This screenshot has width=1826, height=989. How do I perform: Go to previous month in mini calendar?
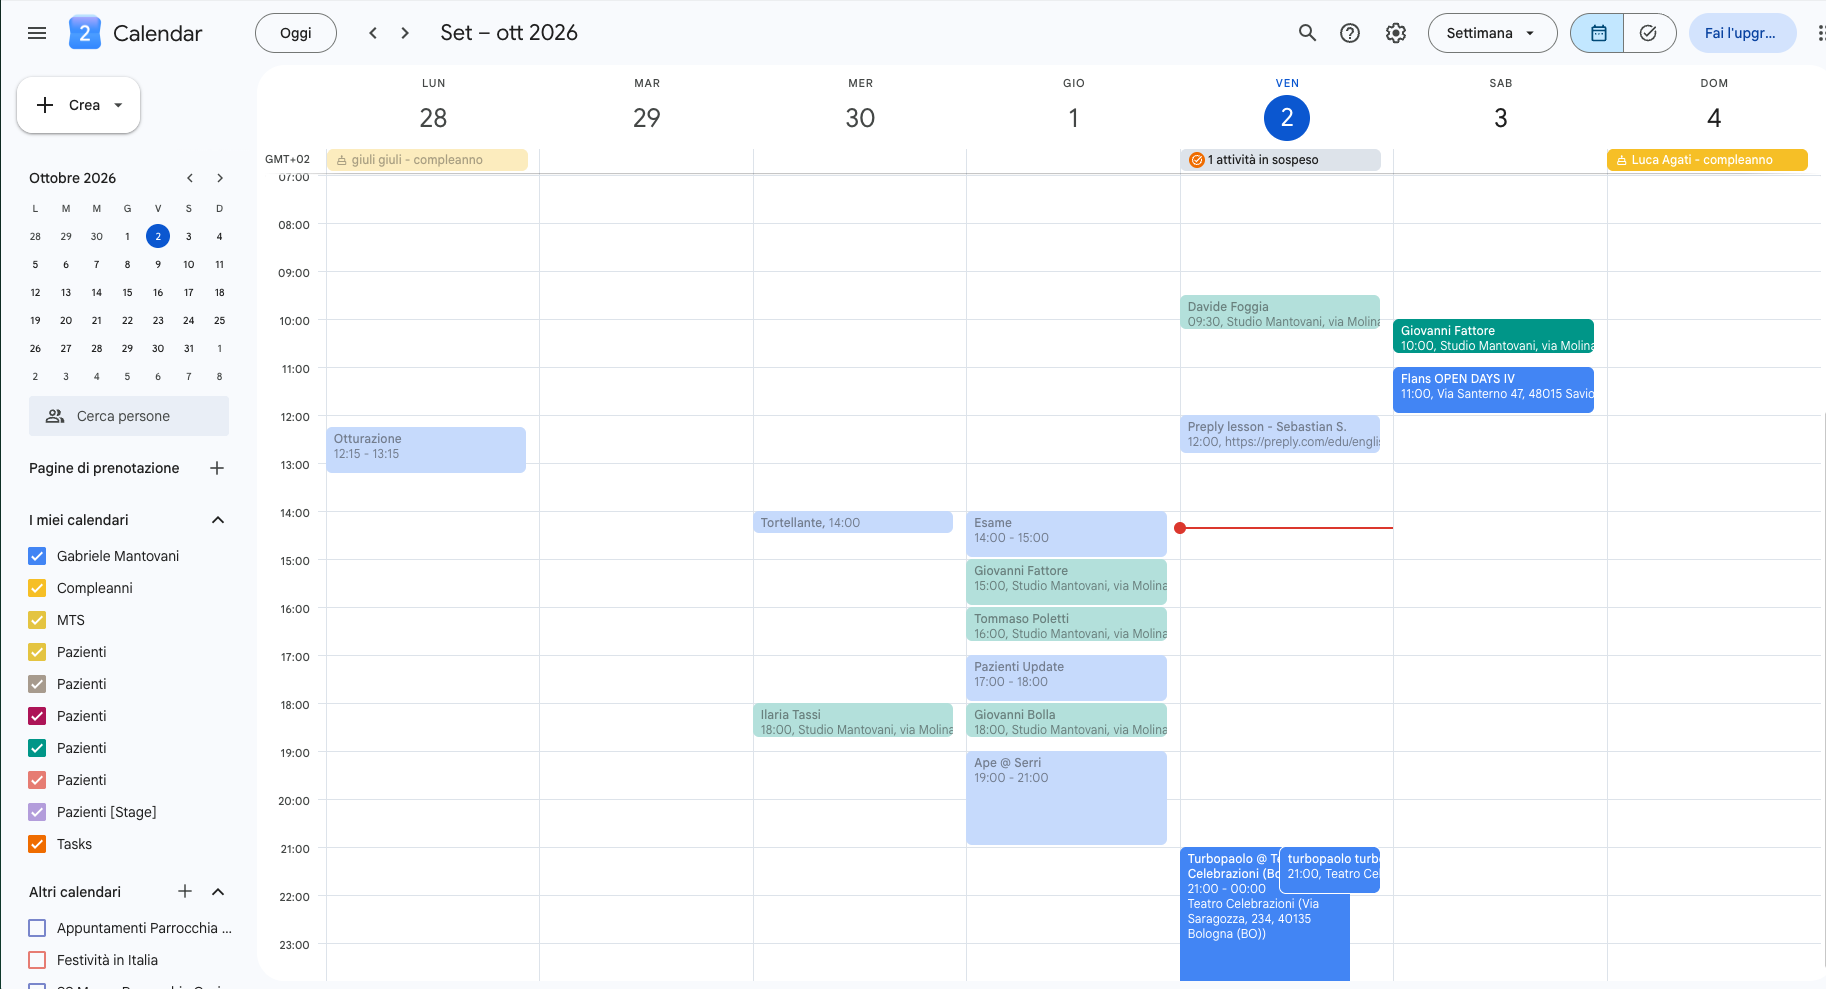190,178
